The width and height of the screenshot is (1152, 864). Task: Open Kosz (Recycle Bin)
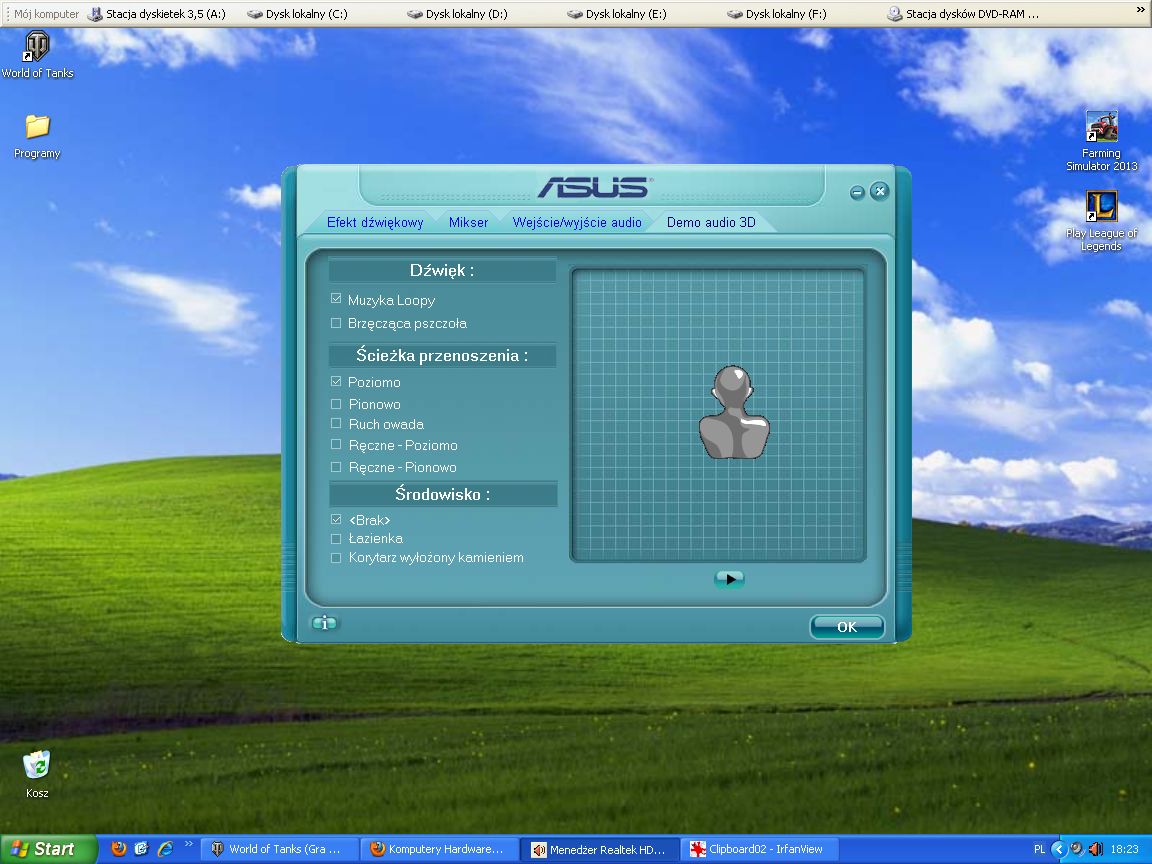(36, 765)
